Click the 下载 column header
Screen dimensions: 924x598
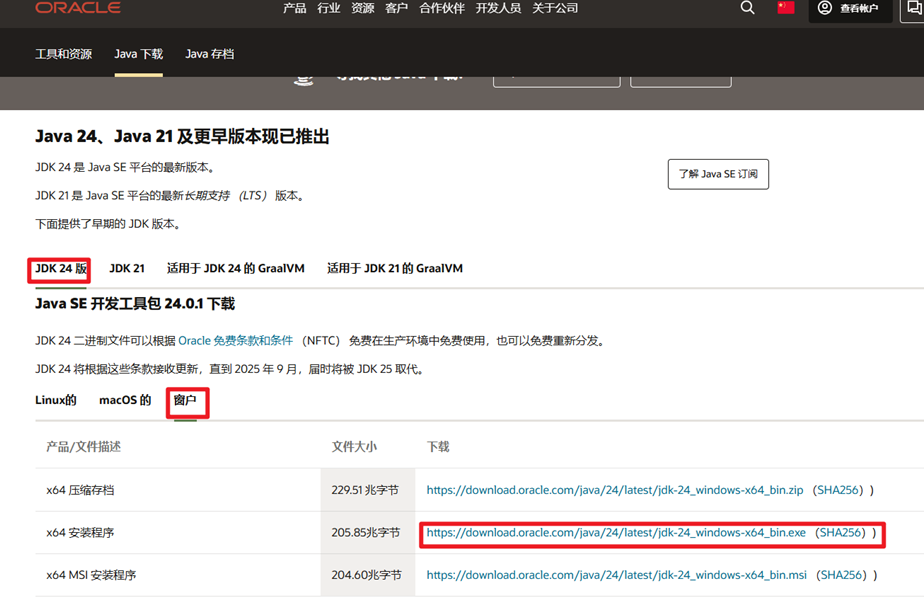(x=438, y=447)
